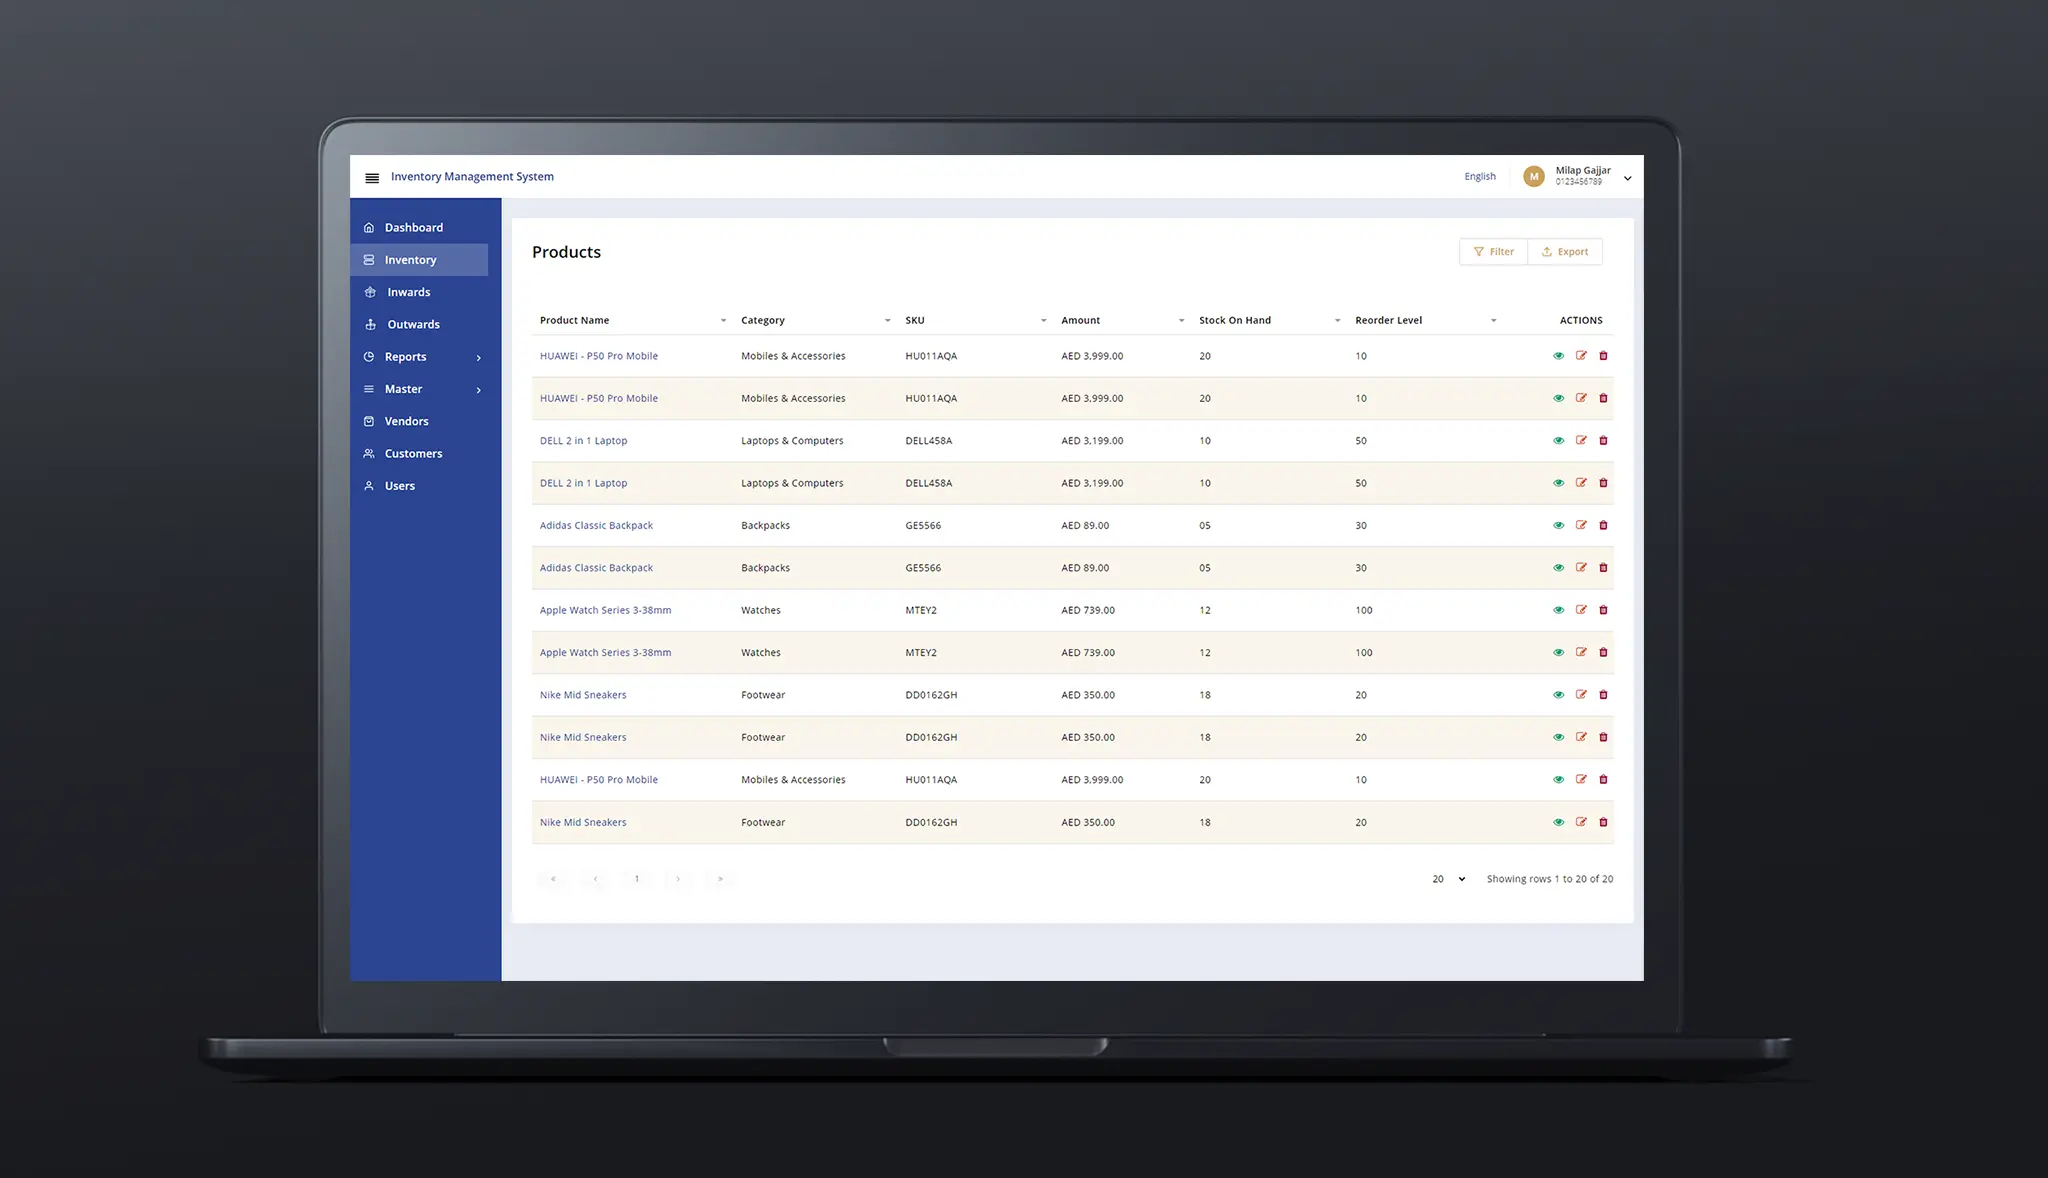Click the HUAWEI P50 Pro Mobile product link

[598, 355]
